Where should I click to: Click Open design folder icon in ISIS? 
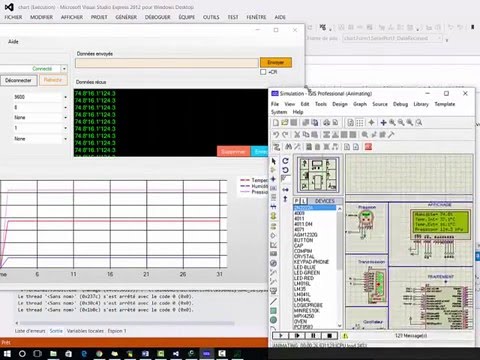(285, 123)
